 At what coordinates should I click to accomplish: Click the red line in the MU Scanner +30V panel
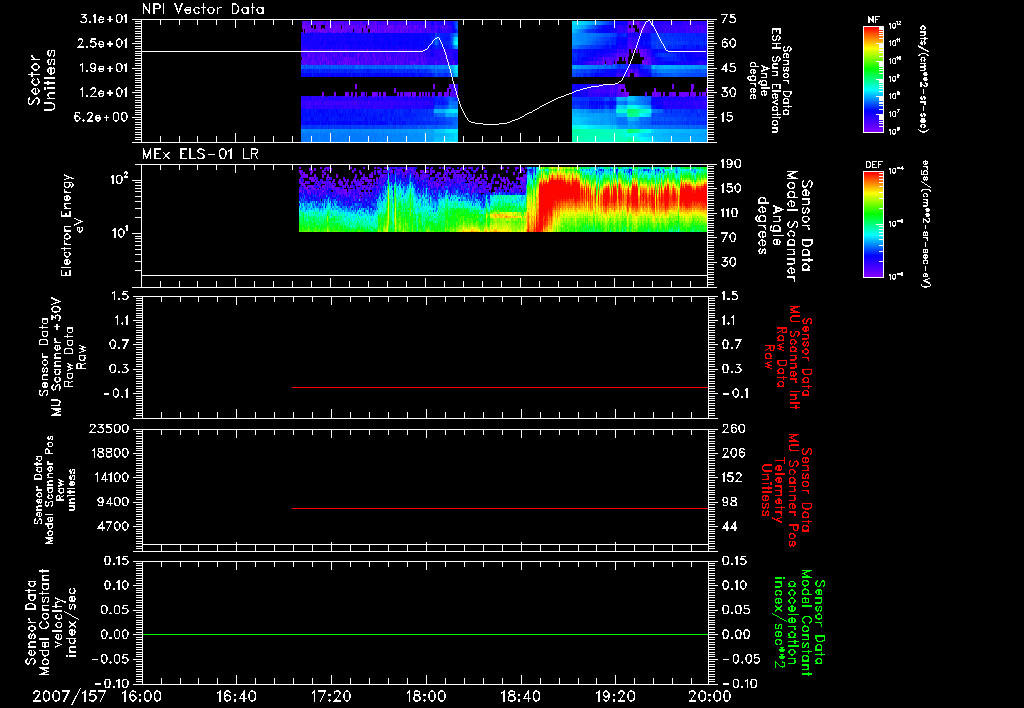(x=500, y=387)
